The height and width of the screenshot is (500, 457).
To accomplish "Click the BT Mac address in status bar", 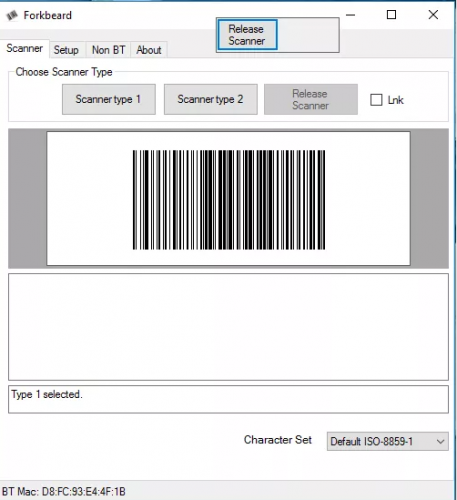I will click(x=64, y=492).
